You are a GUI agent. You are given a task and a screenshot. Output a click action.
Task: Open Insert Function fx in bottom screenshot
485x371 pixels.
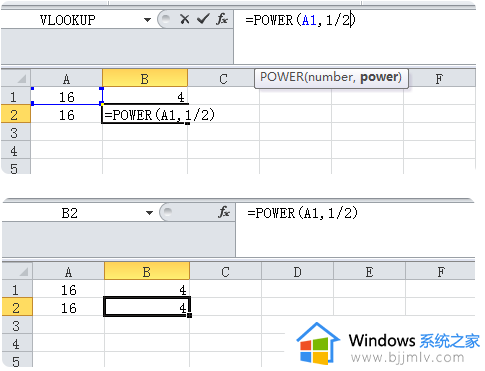click(224, 212)
